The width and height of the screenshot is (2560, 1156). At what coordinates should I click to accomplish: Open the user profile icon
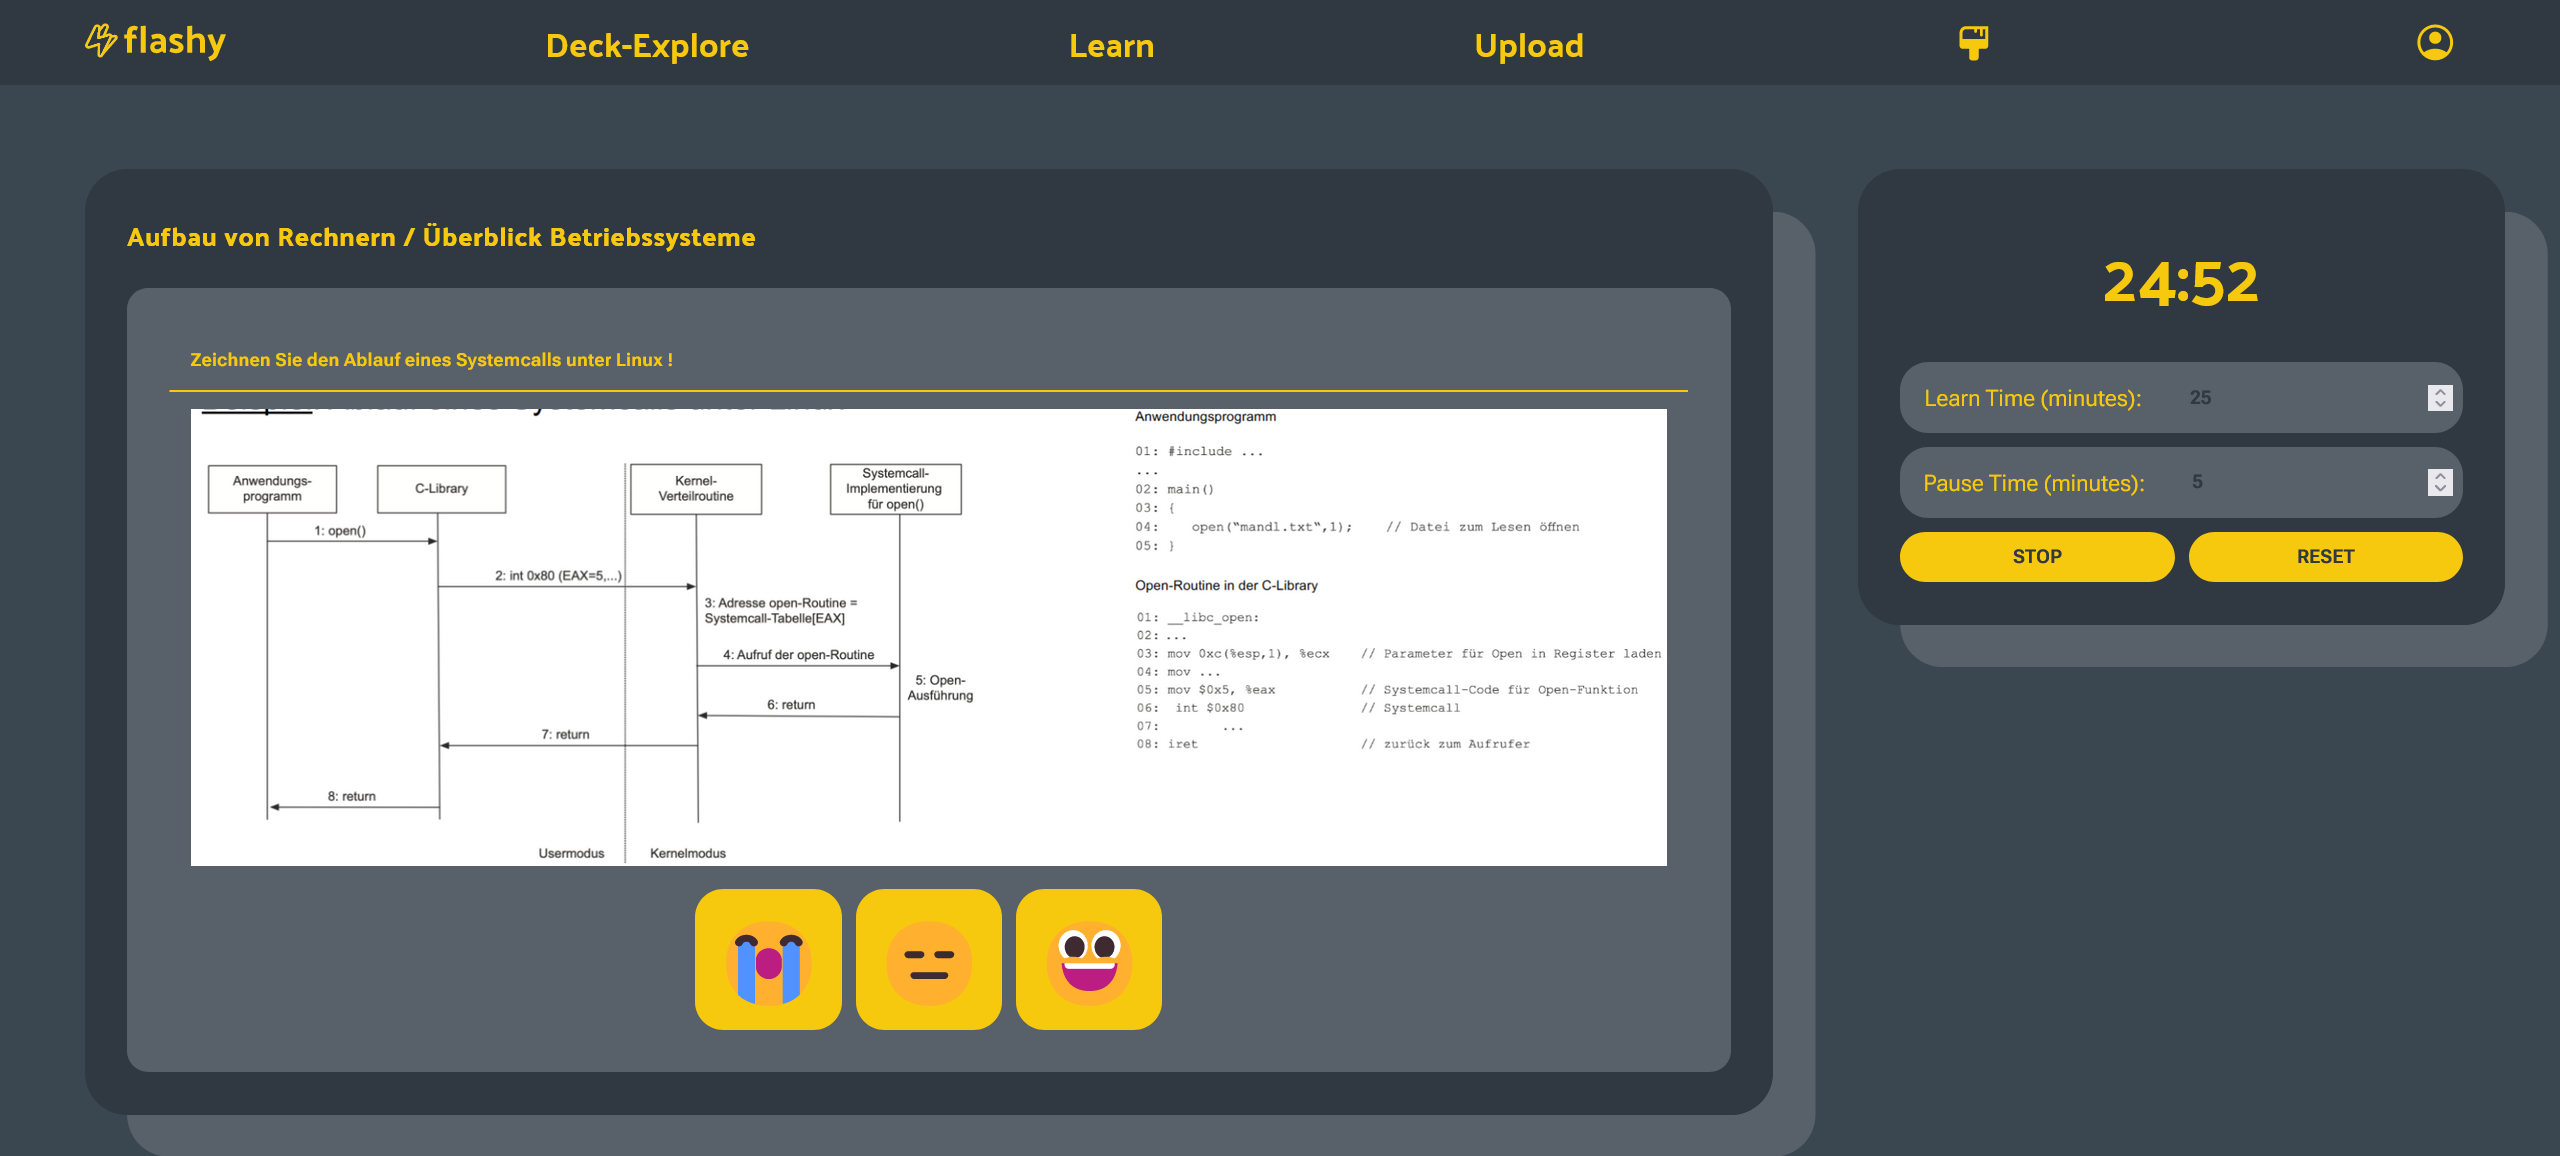point(2434,43)
